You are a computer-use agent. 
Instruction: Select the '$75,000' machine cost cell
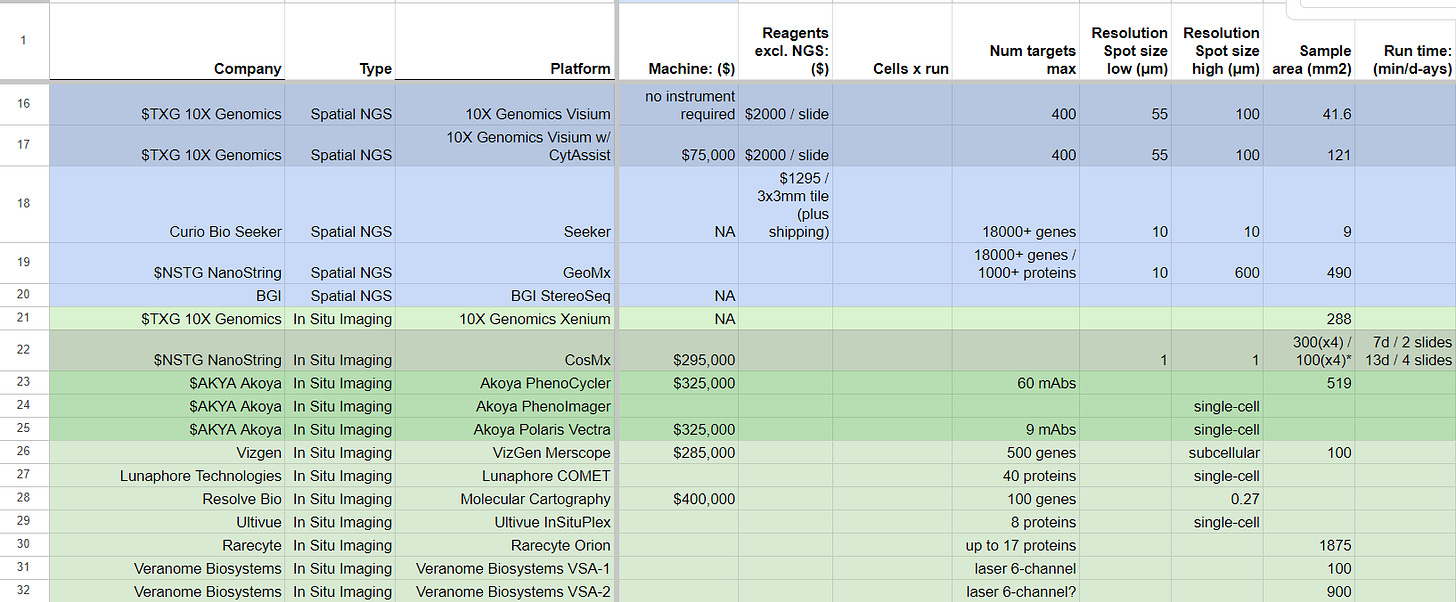[680, 146]
